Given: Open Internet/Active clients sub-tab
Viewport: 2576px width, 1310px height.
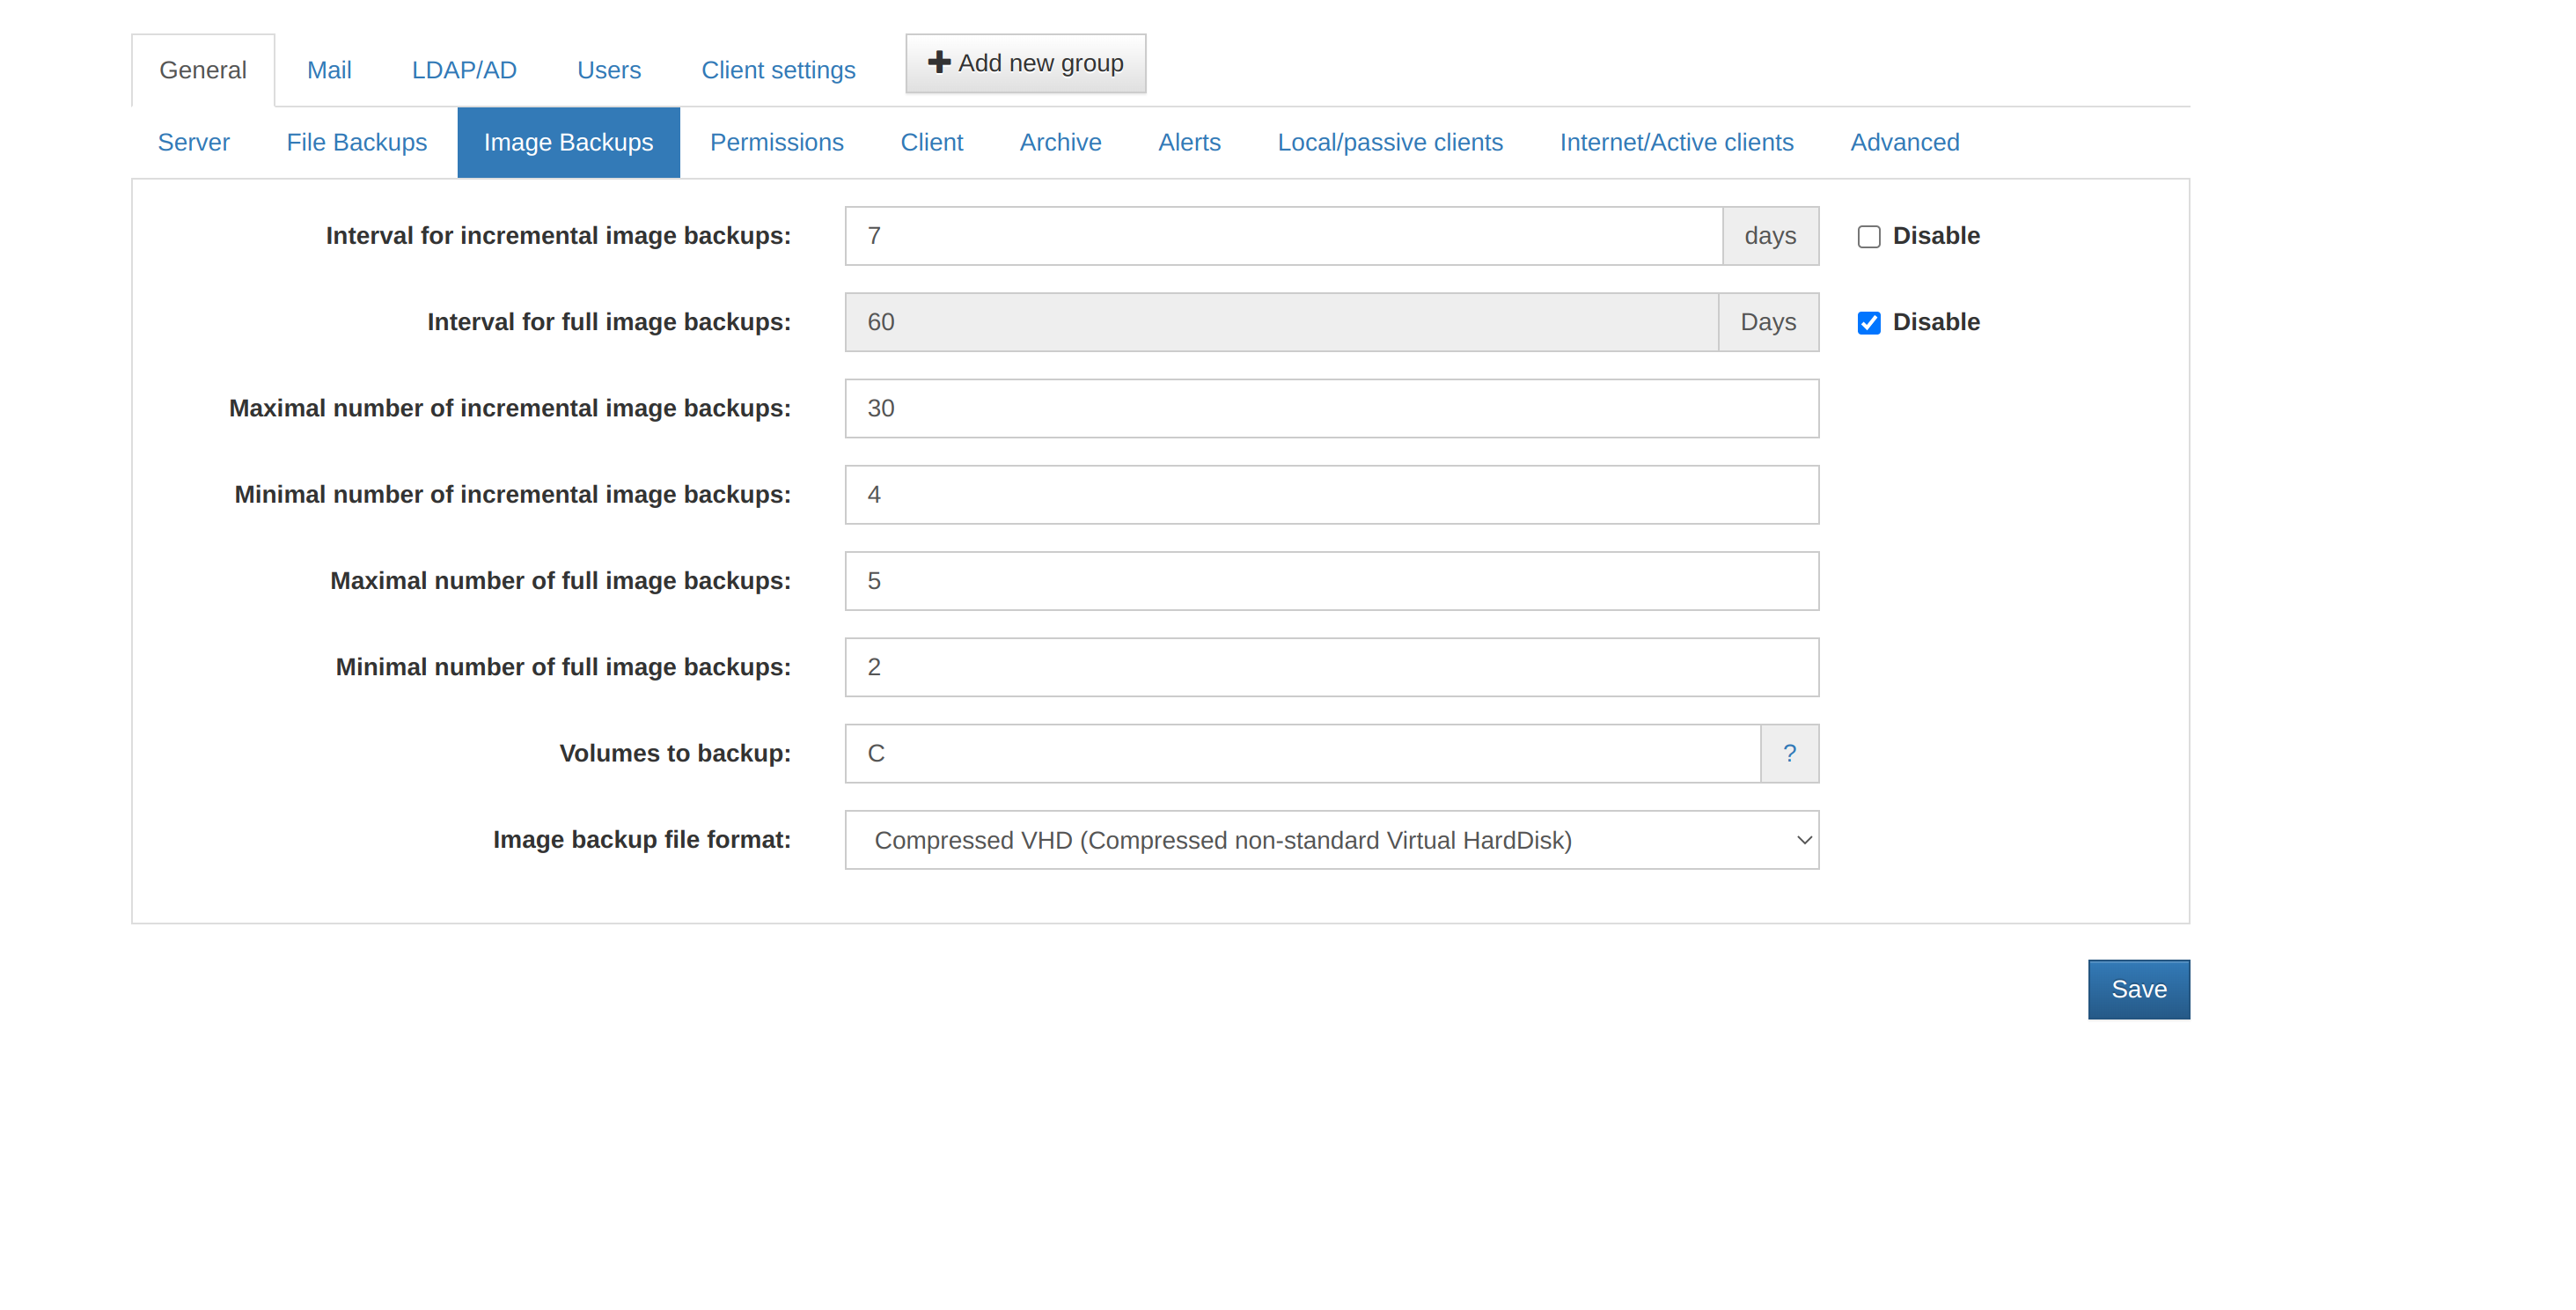Looking at the screenshot, I should pyautogui.click(x=1675, y=142).
